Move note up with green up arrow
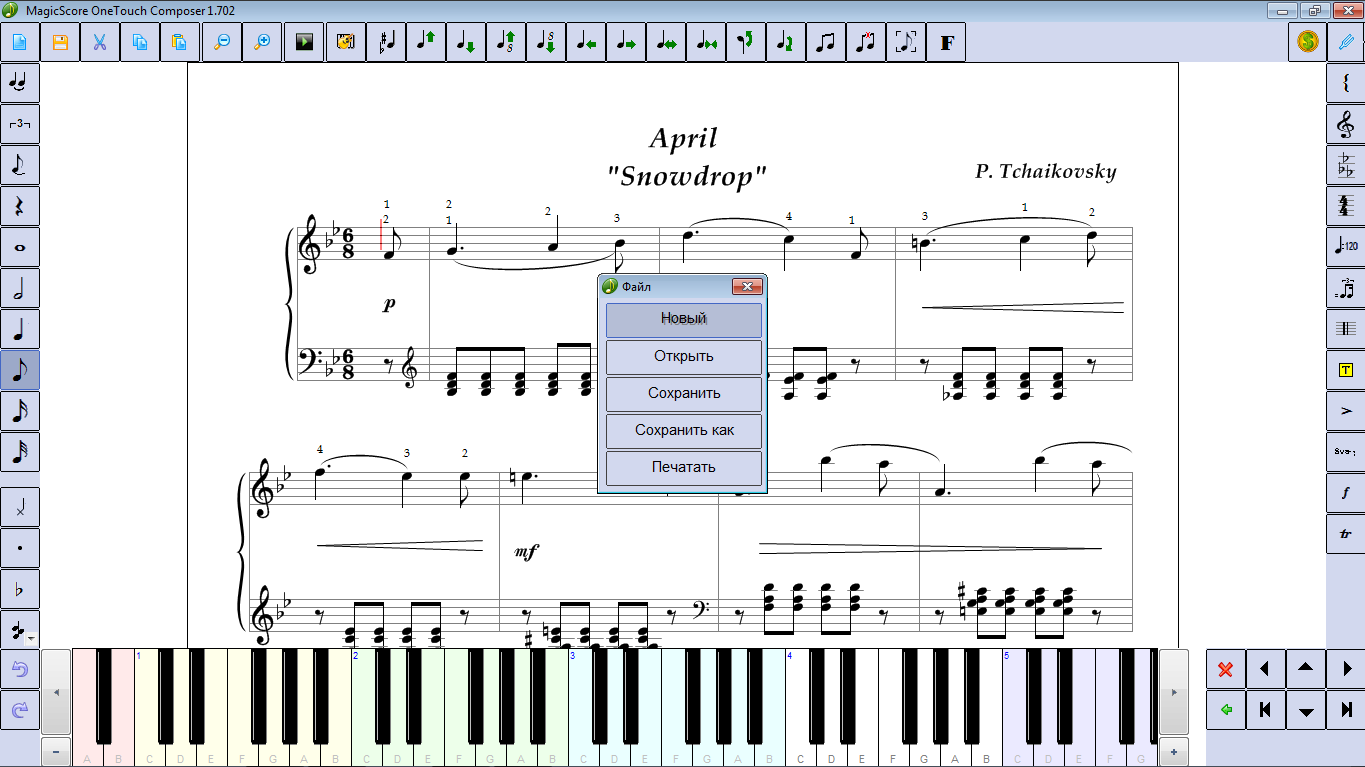The width and height of the screenshot is (1365, 767). [426, 43]
